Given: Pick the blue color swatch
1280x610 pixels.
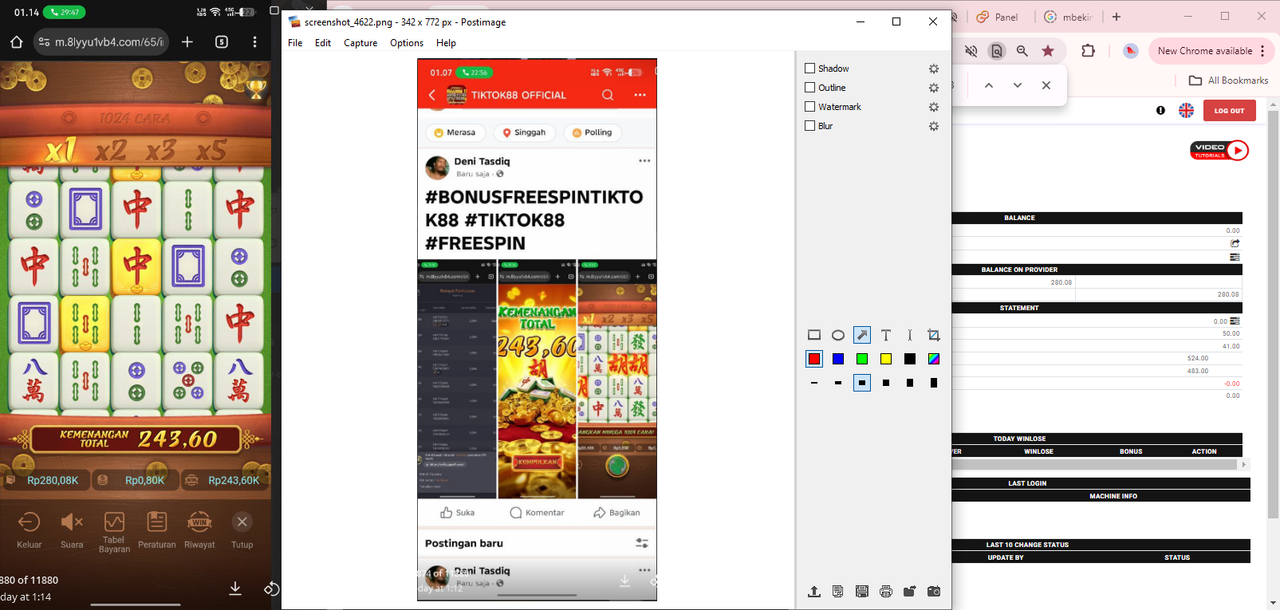Looking at the screenshot, I should (x=838, y=359).
